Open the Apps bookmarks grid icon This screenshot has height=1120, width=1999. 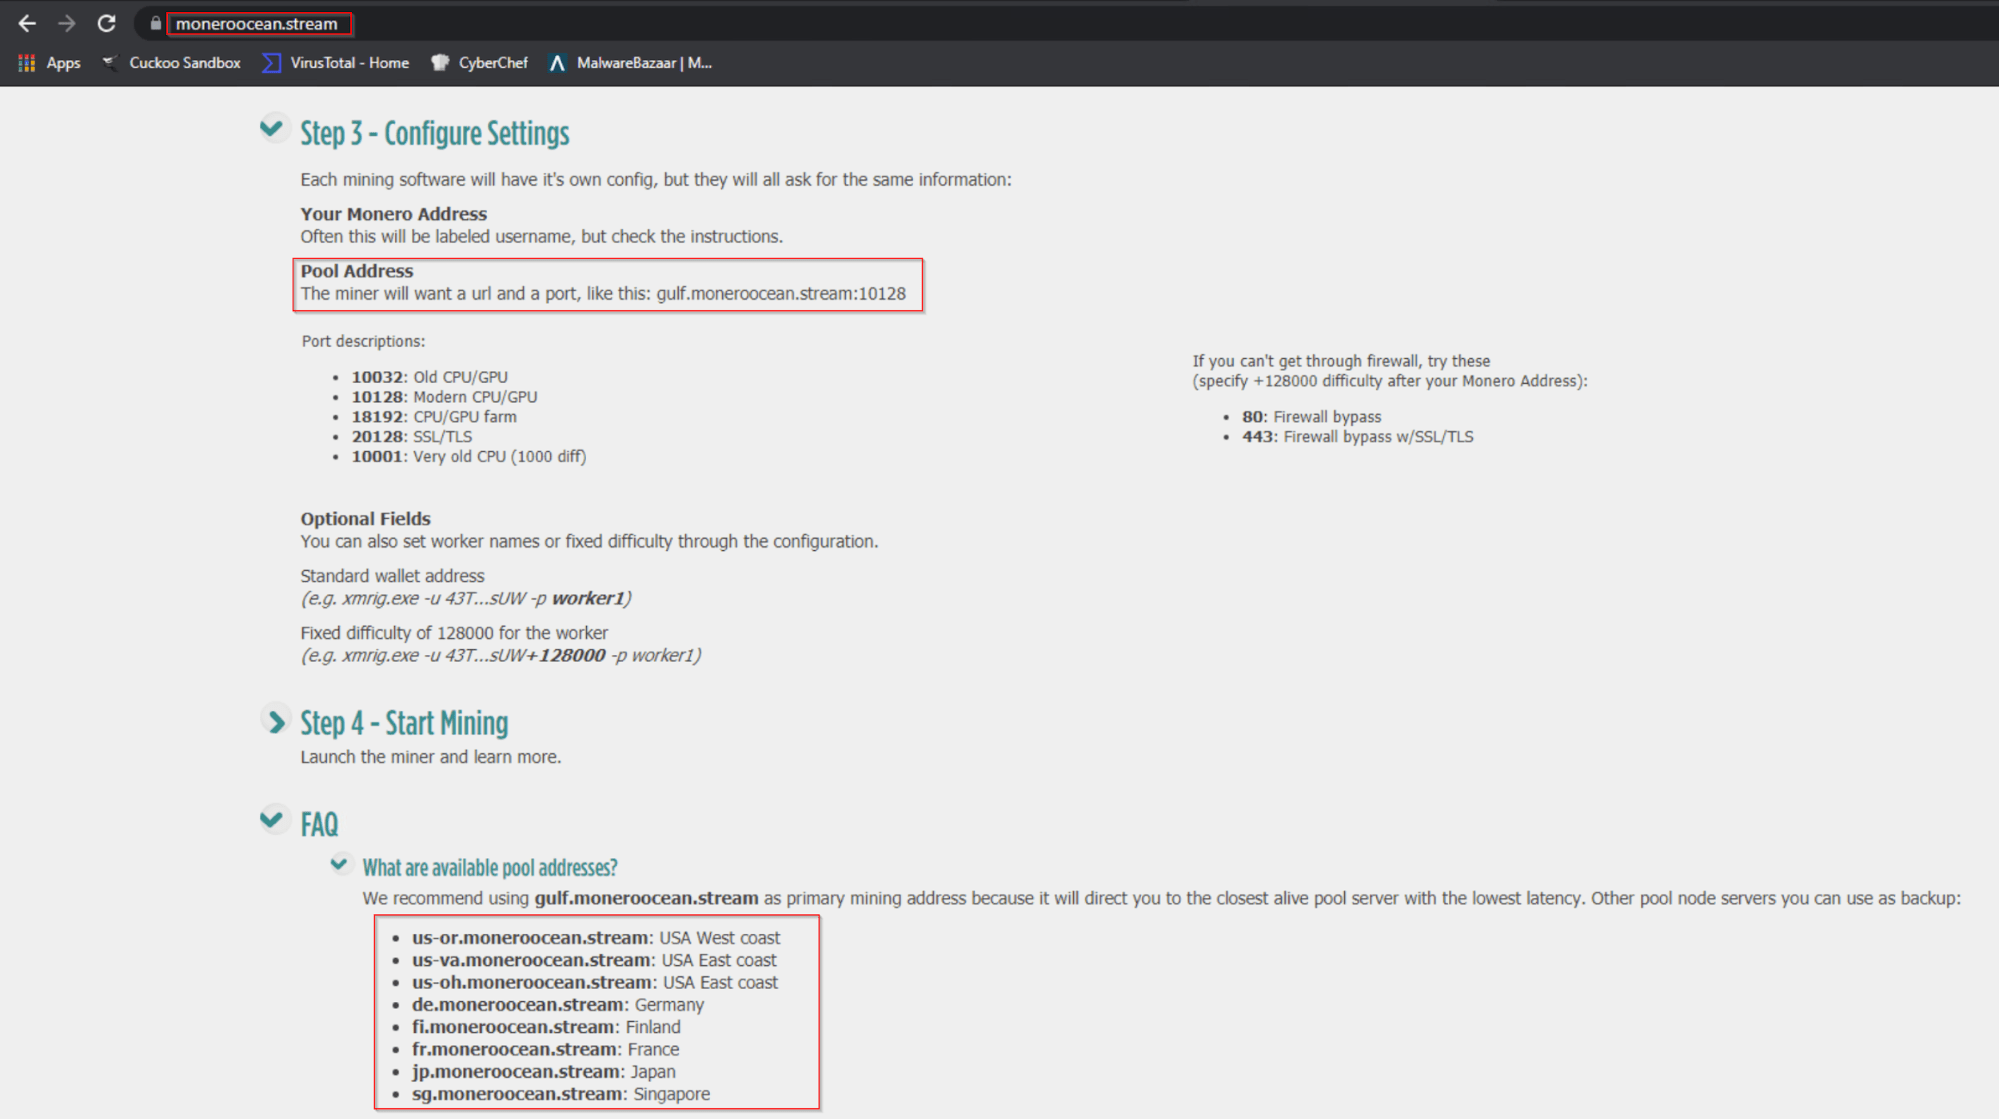(x=27, y=63)
